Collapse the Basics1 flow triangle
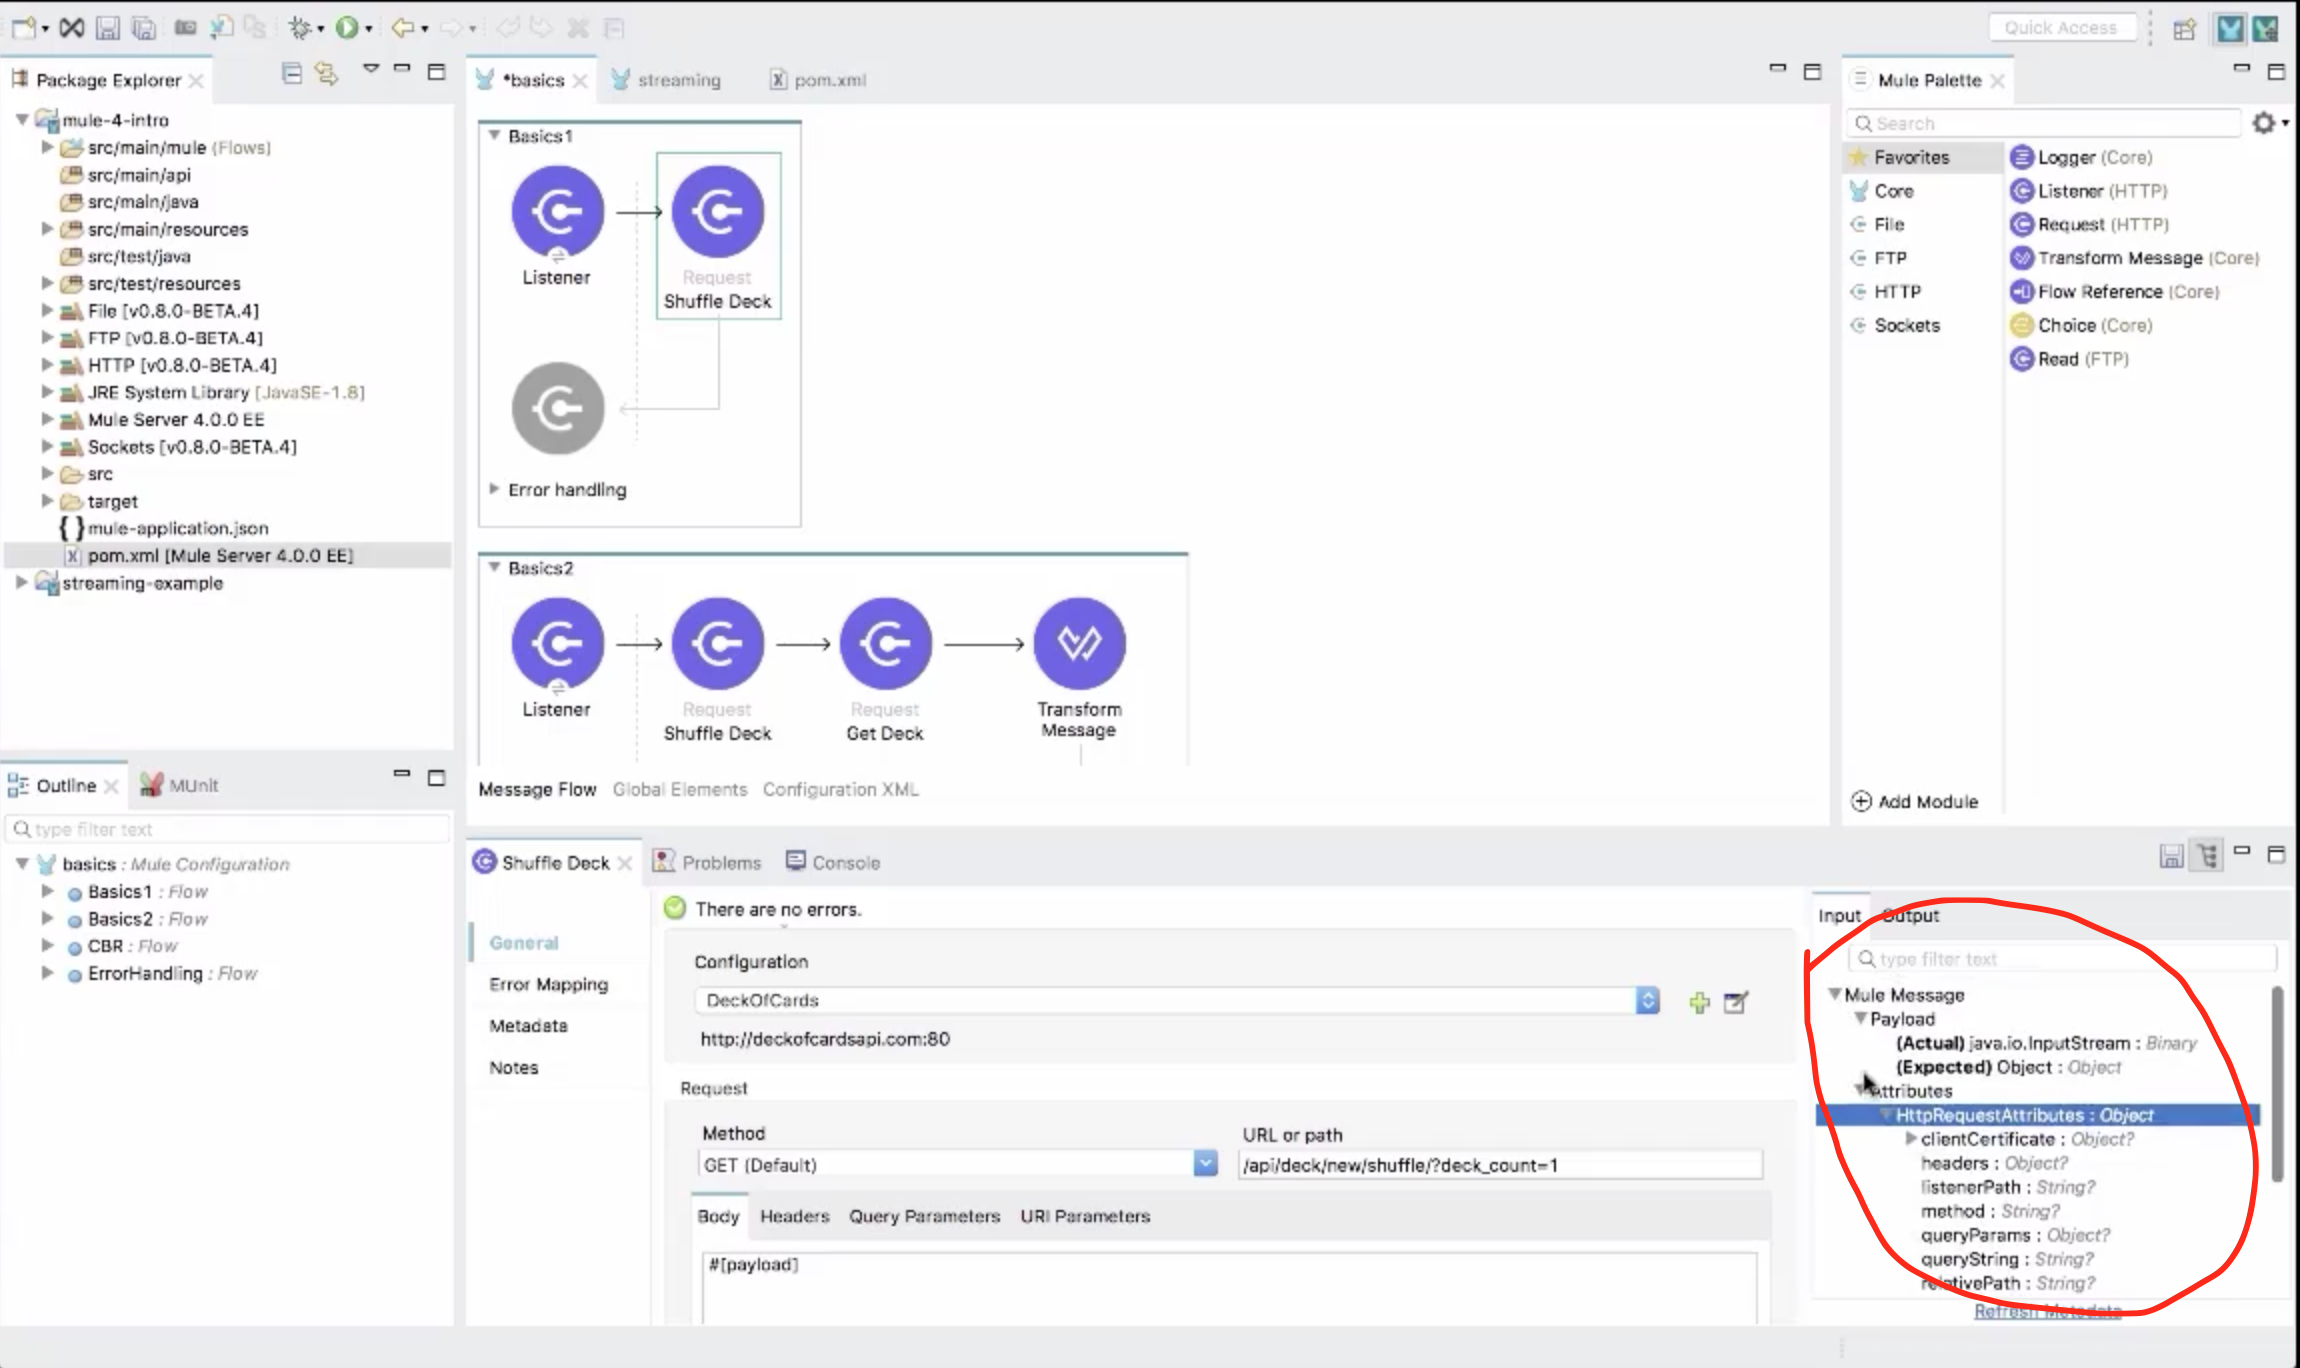 pyautogui.click(x=494, y=135)
